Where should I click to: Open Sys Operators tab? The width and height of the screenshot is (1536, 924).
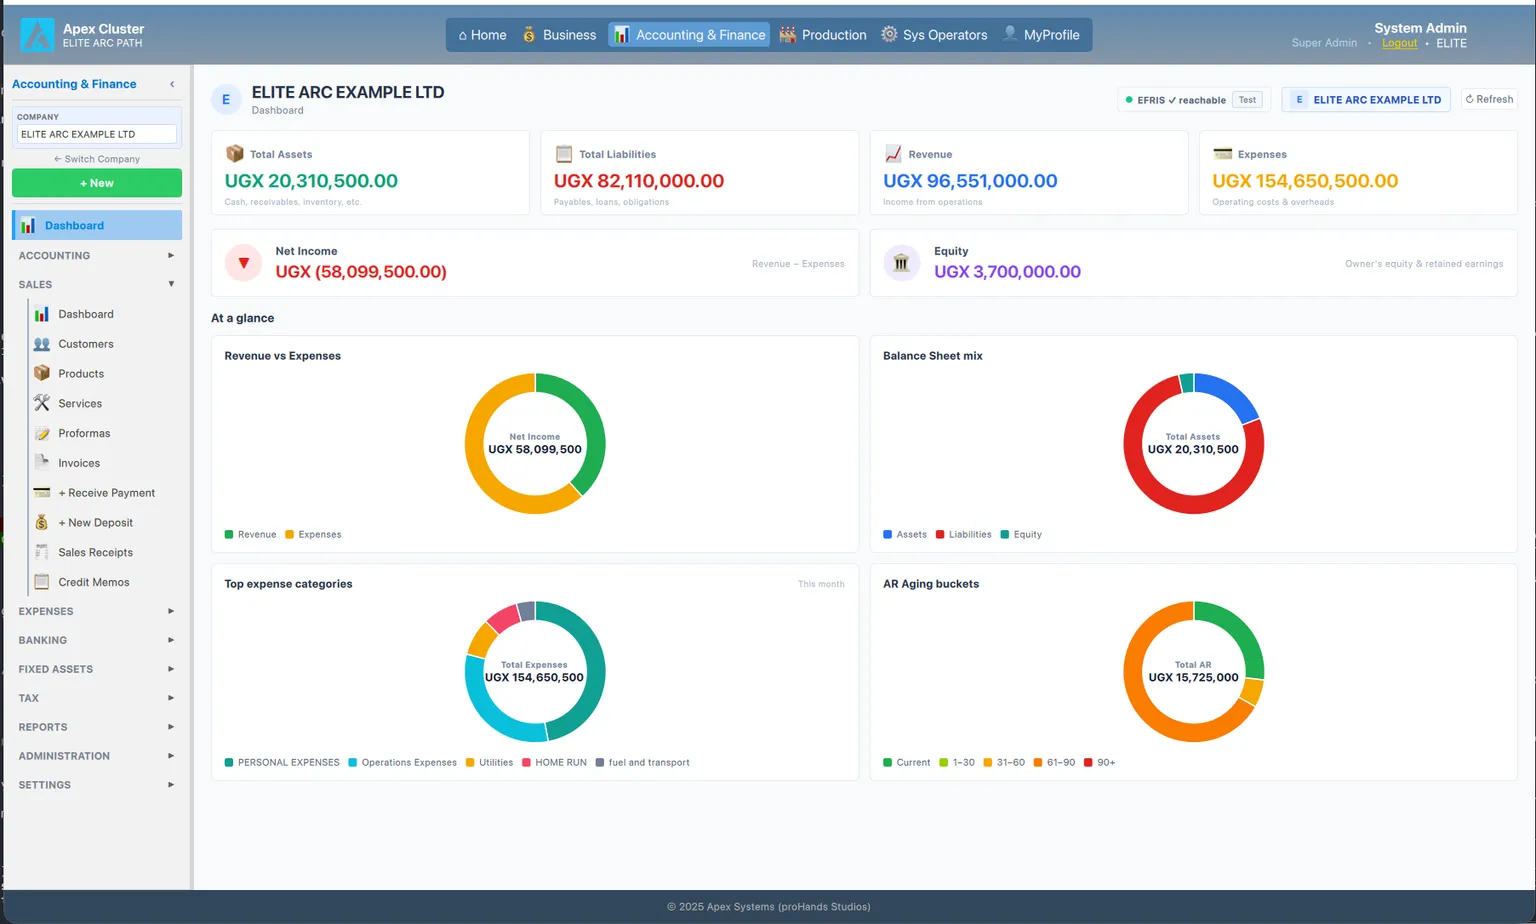tap(934, 35)
